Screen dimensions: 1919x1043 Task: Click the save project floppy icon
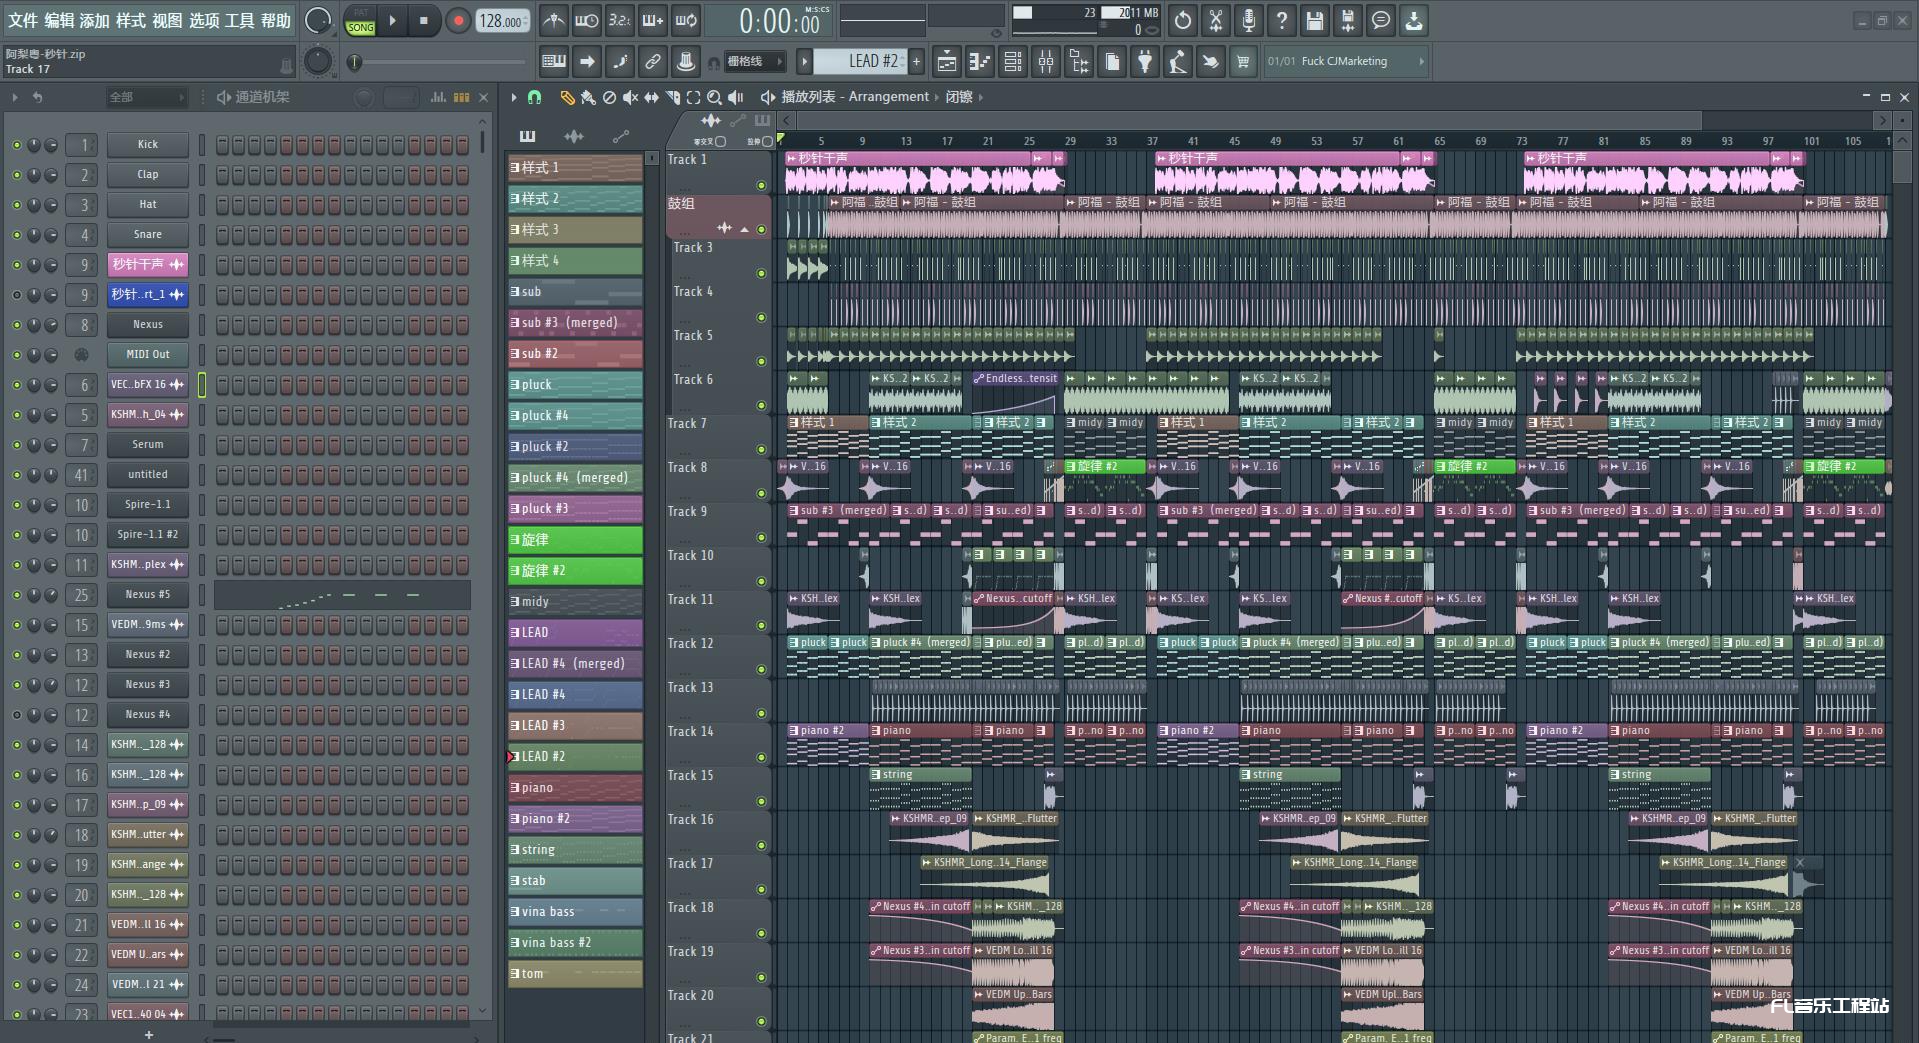pyautogui.click(x=1315, y=20)
